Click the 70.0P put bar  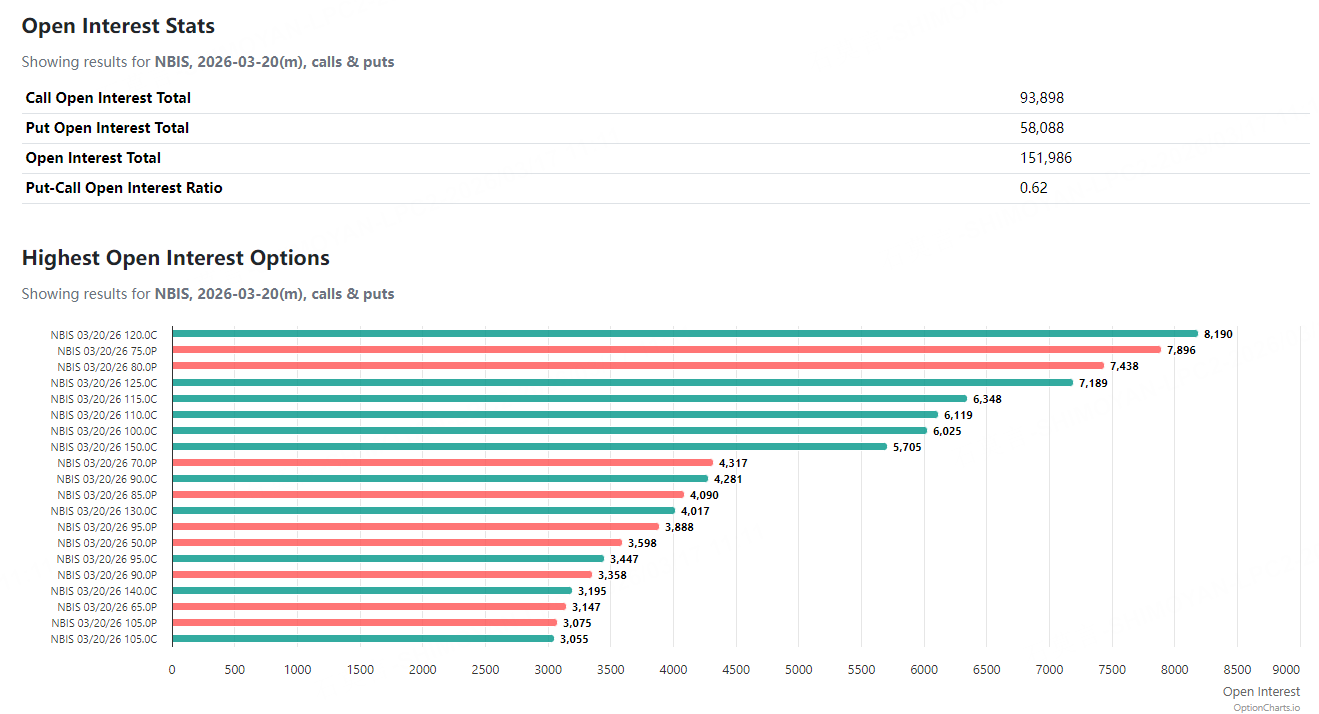coord(442,462)
